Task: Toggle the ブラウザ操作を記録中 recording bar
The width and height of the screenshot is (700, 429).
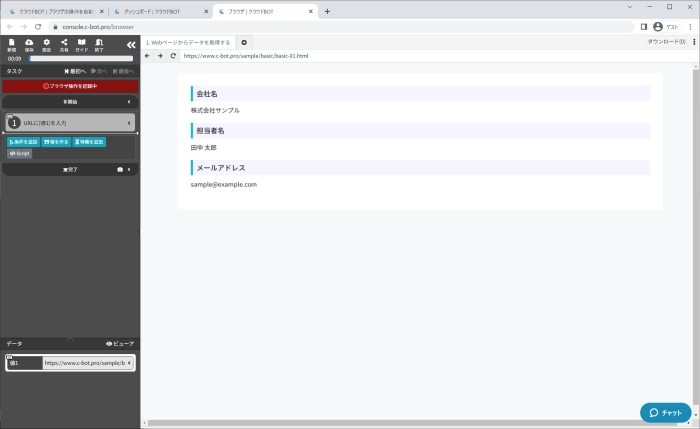Action: [70, 86]
